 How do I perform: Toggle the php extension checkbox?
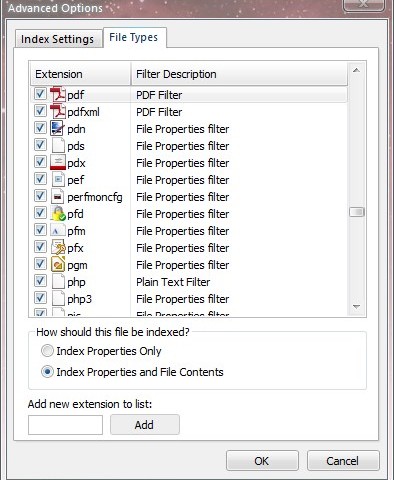(40, 281)
